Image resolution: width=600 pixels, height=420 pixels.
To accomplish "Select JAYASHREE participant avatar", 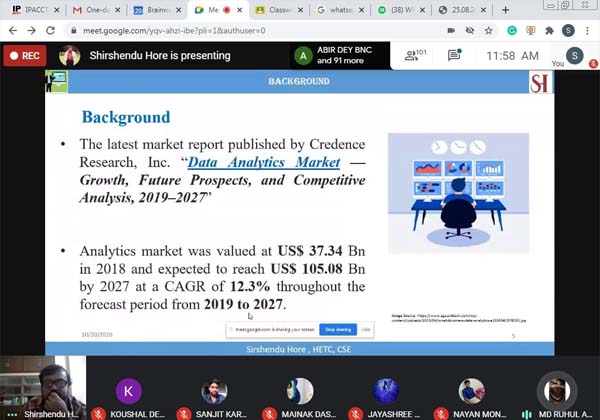I will 386,391.
